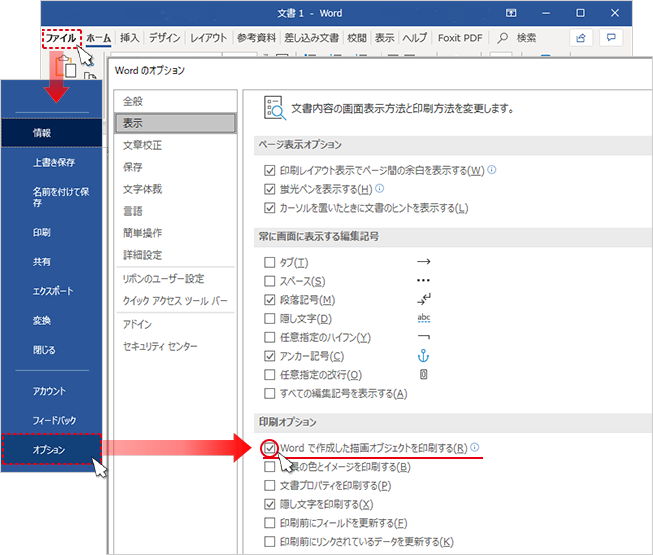The height and width of the screenshot is (555, 653).
Task: Click the anchor symbol icon
Action: (422, 356)
